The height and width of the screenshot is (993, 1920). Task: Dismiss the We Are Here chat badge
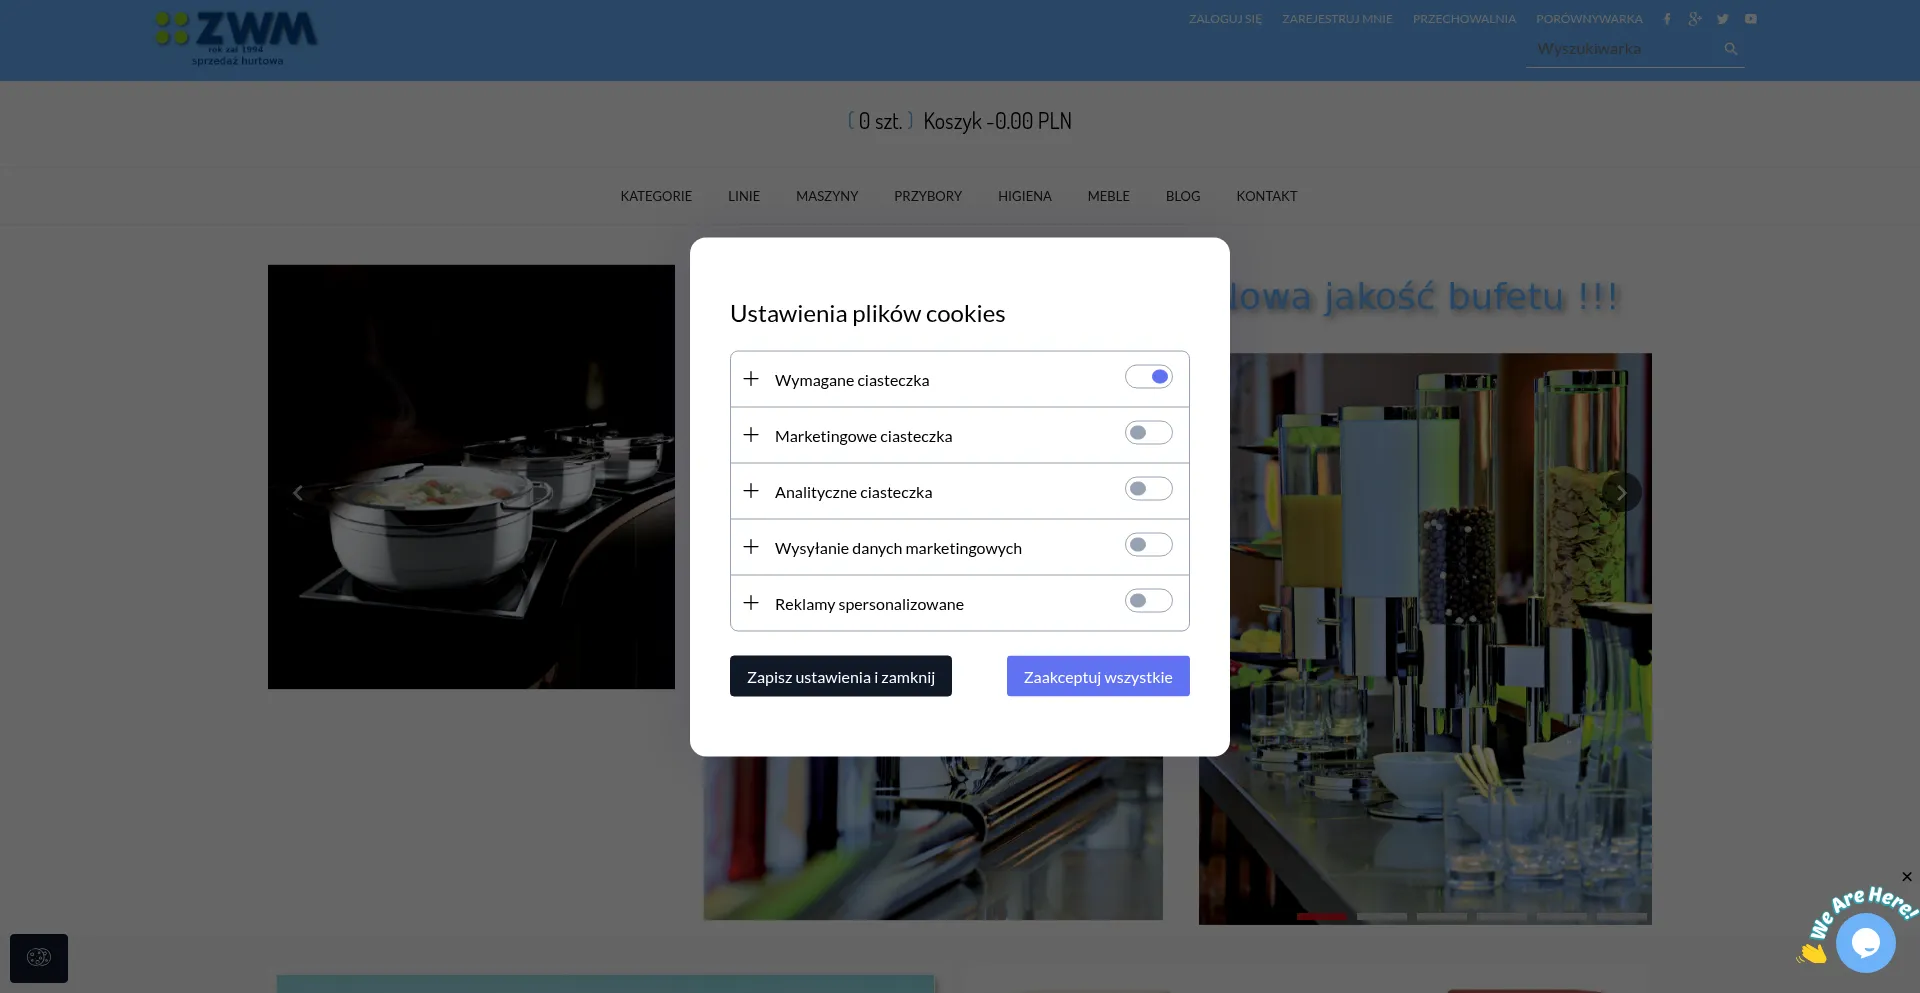click(x=1907, y=877)
